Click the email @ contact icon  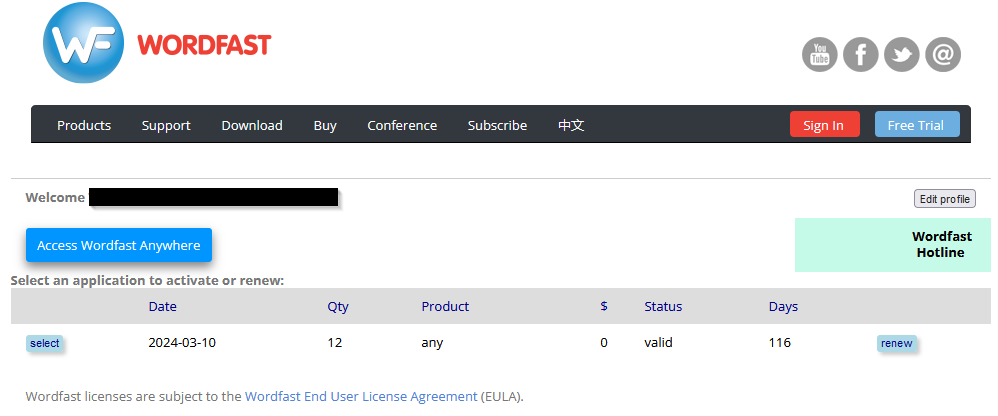943,54
